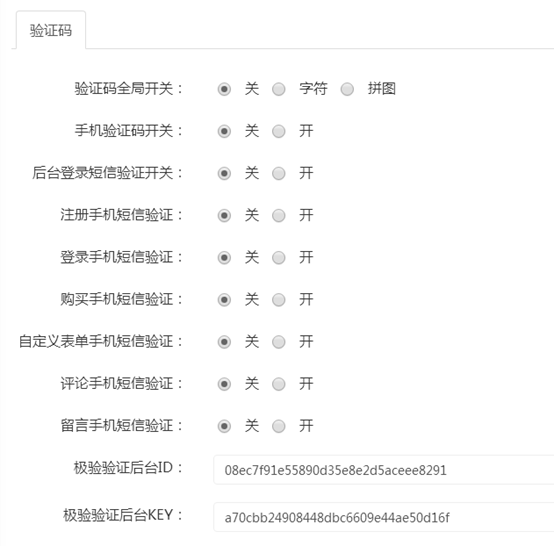Focus the 极验验证后台ID input field
The width and height of the screenshot is (554, 546).
pyautogui.click(x=384, y=470)
